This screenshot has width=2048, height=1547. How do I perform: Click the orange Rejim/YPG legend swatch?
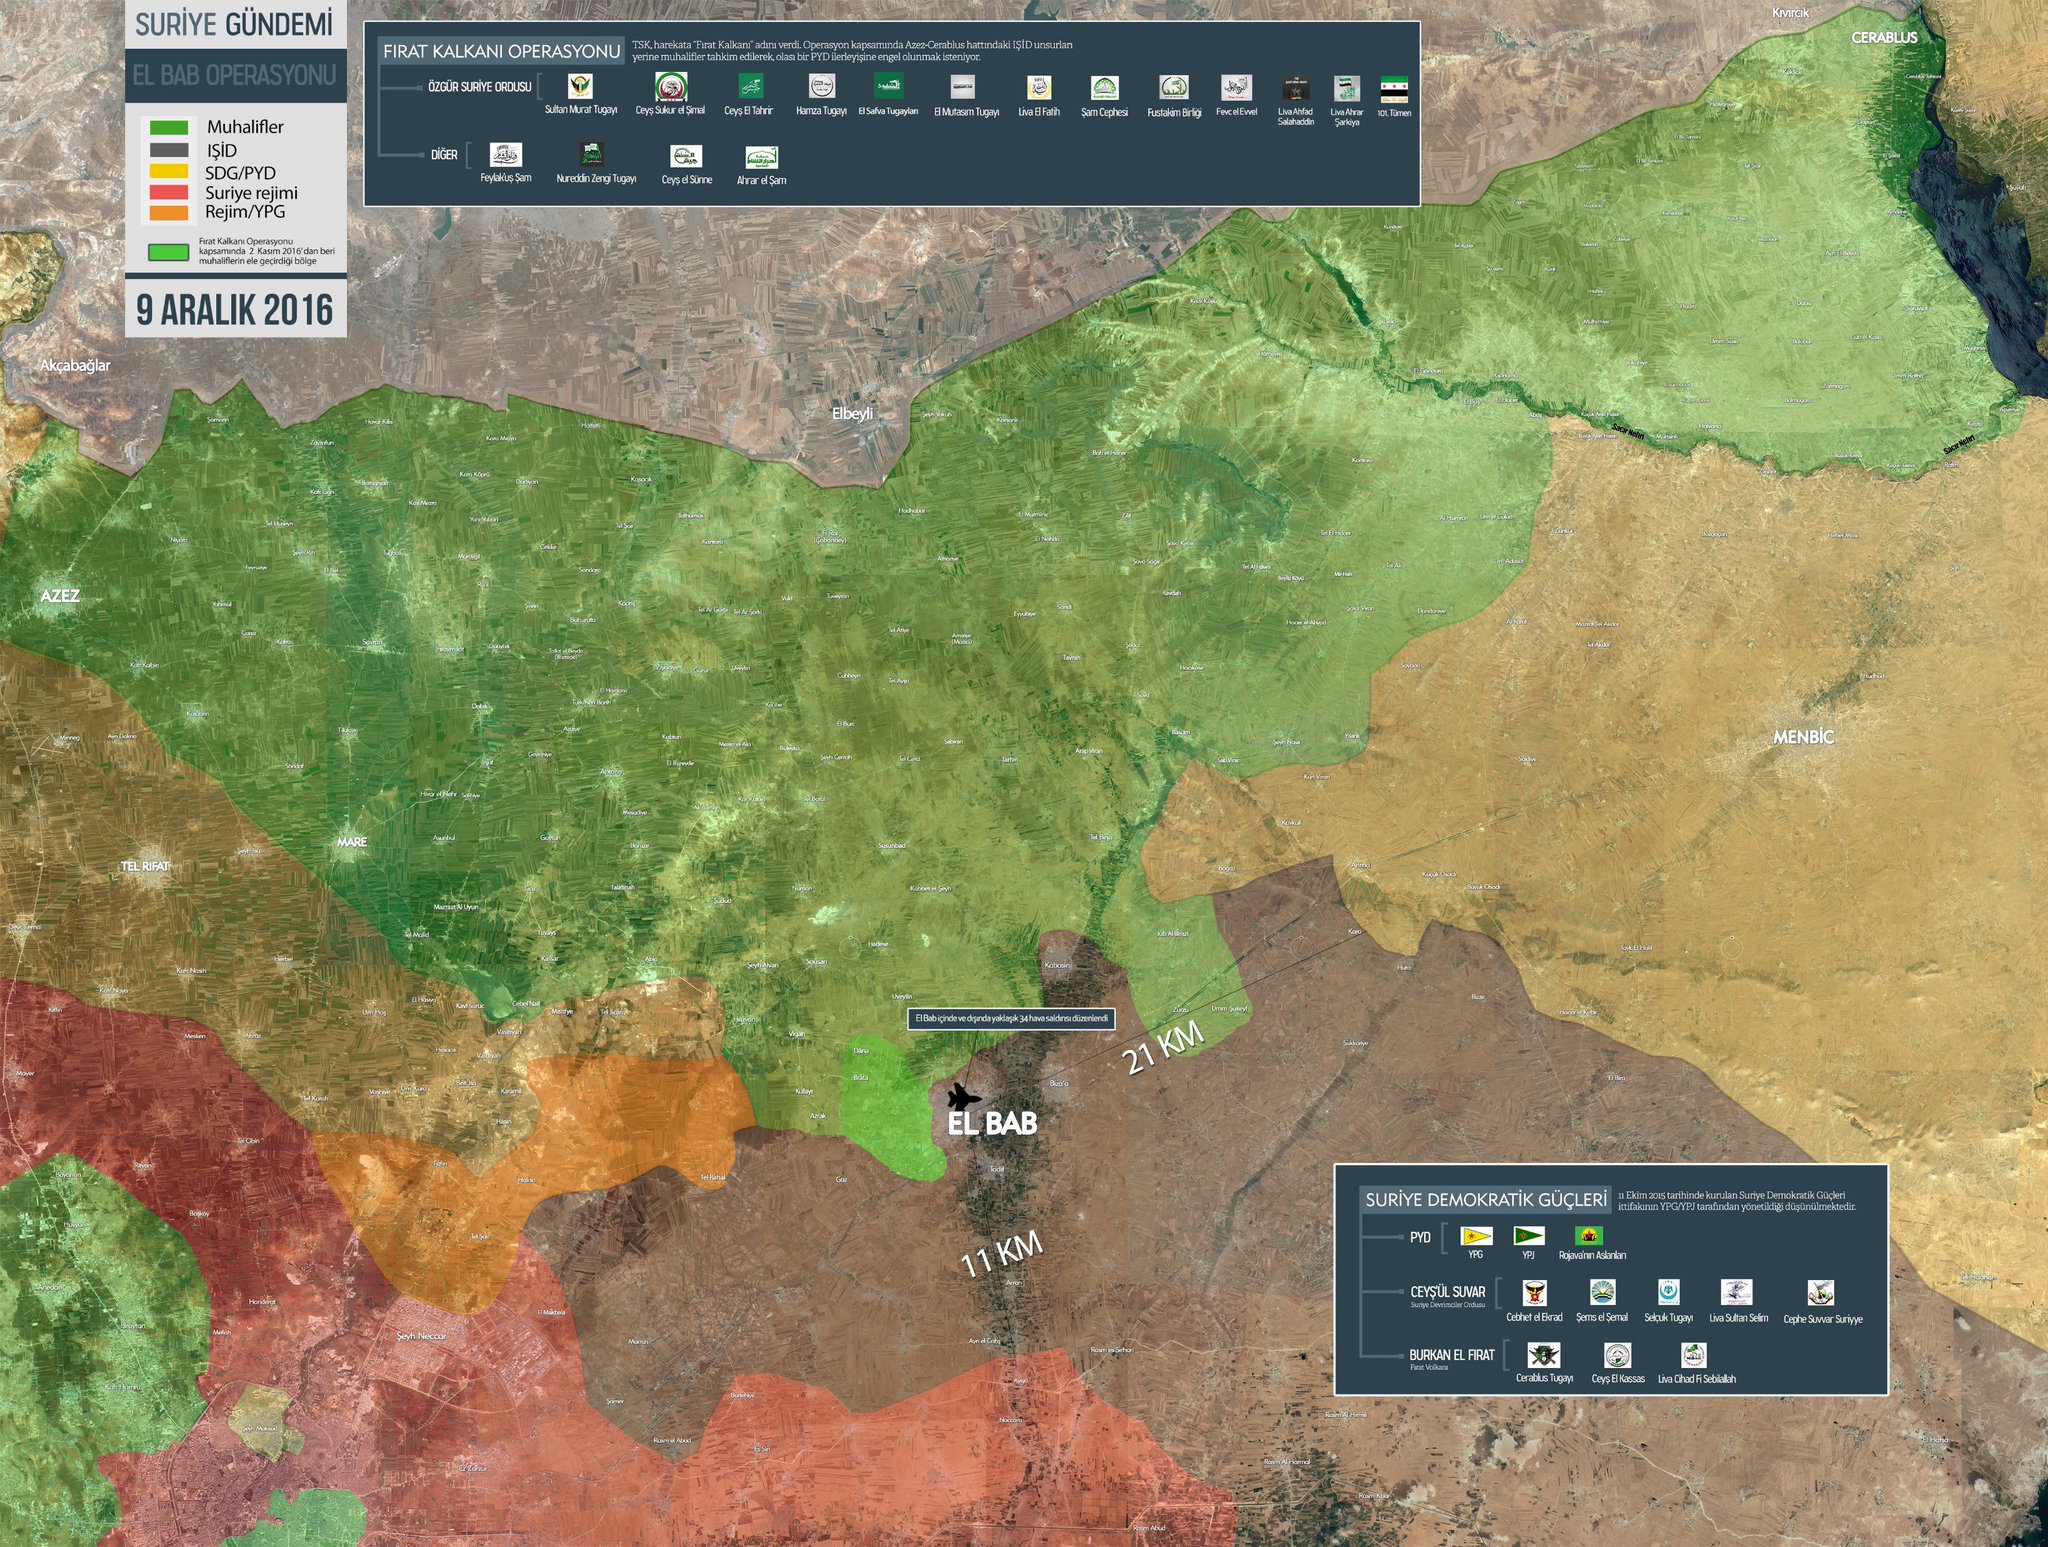click(169, 212)
